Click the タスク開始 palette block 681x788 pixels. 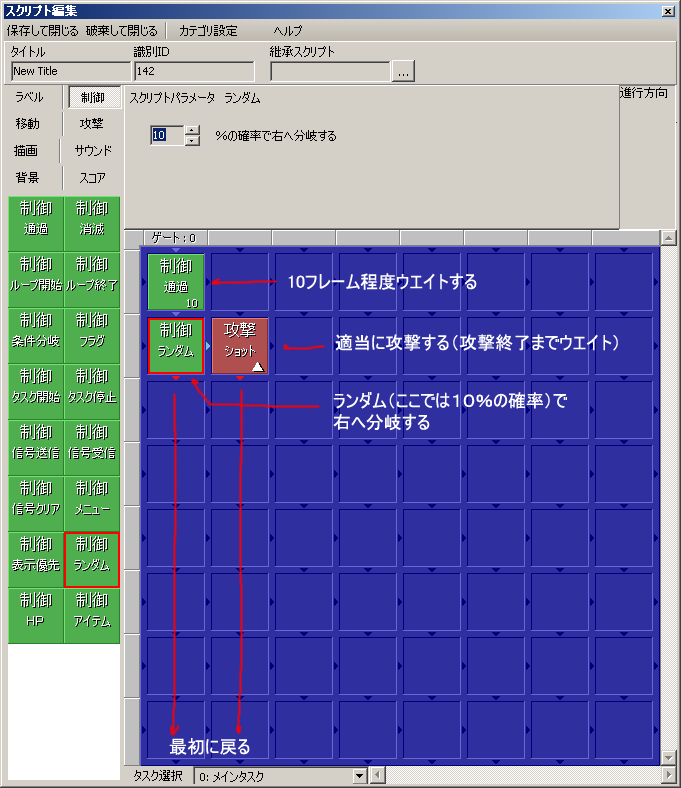tap(36, 386)
